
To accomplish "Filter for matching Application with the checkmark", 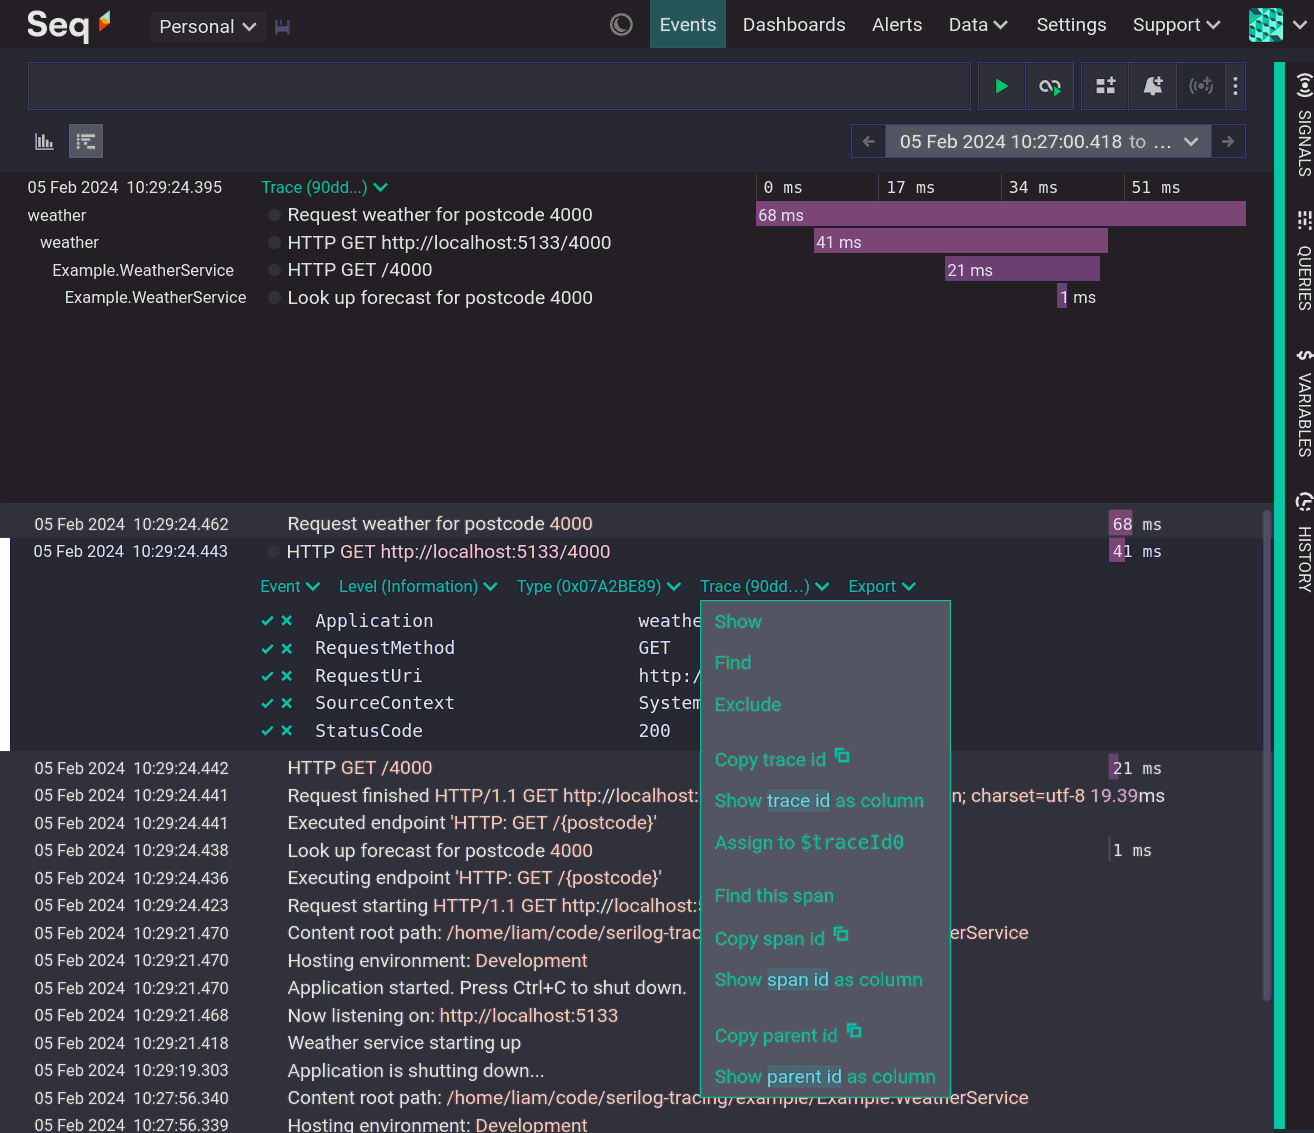I will coord(267,621).
